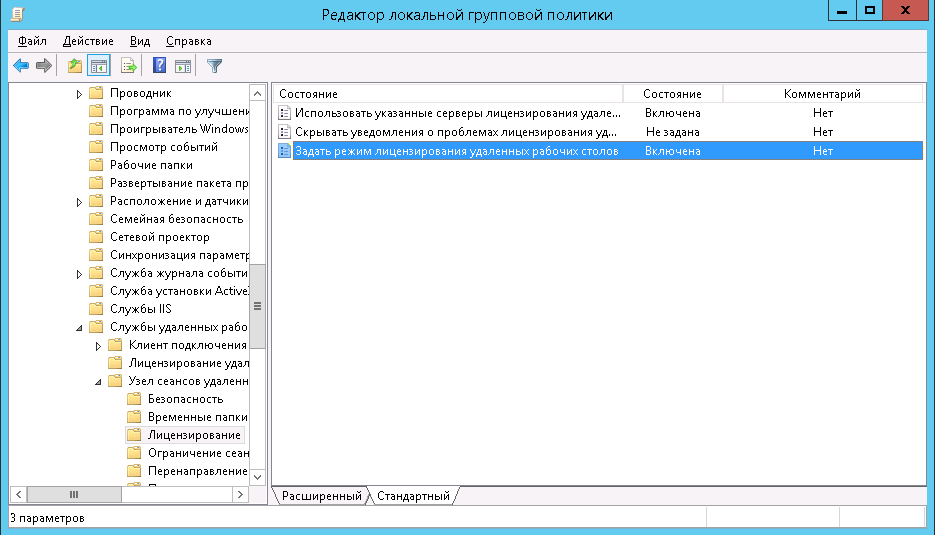
Task: Toggle the show/hide console tree icon
Action: (x=98, y=66)
